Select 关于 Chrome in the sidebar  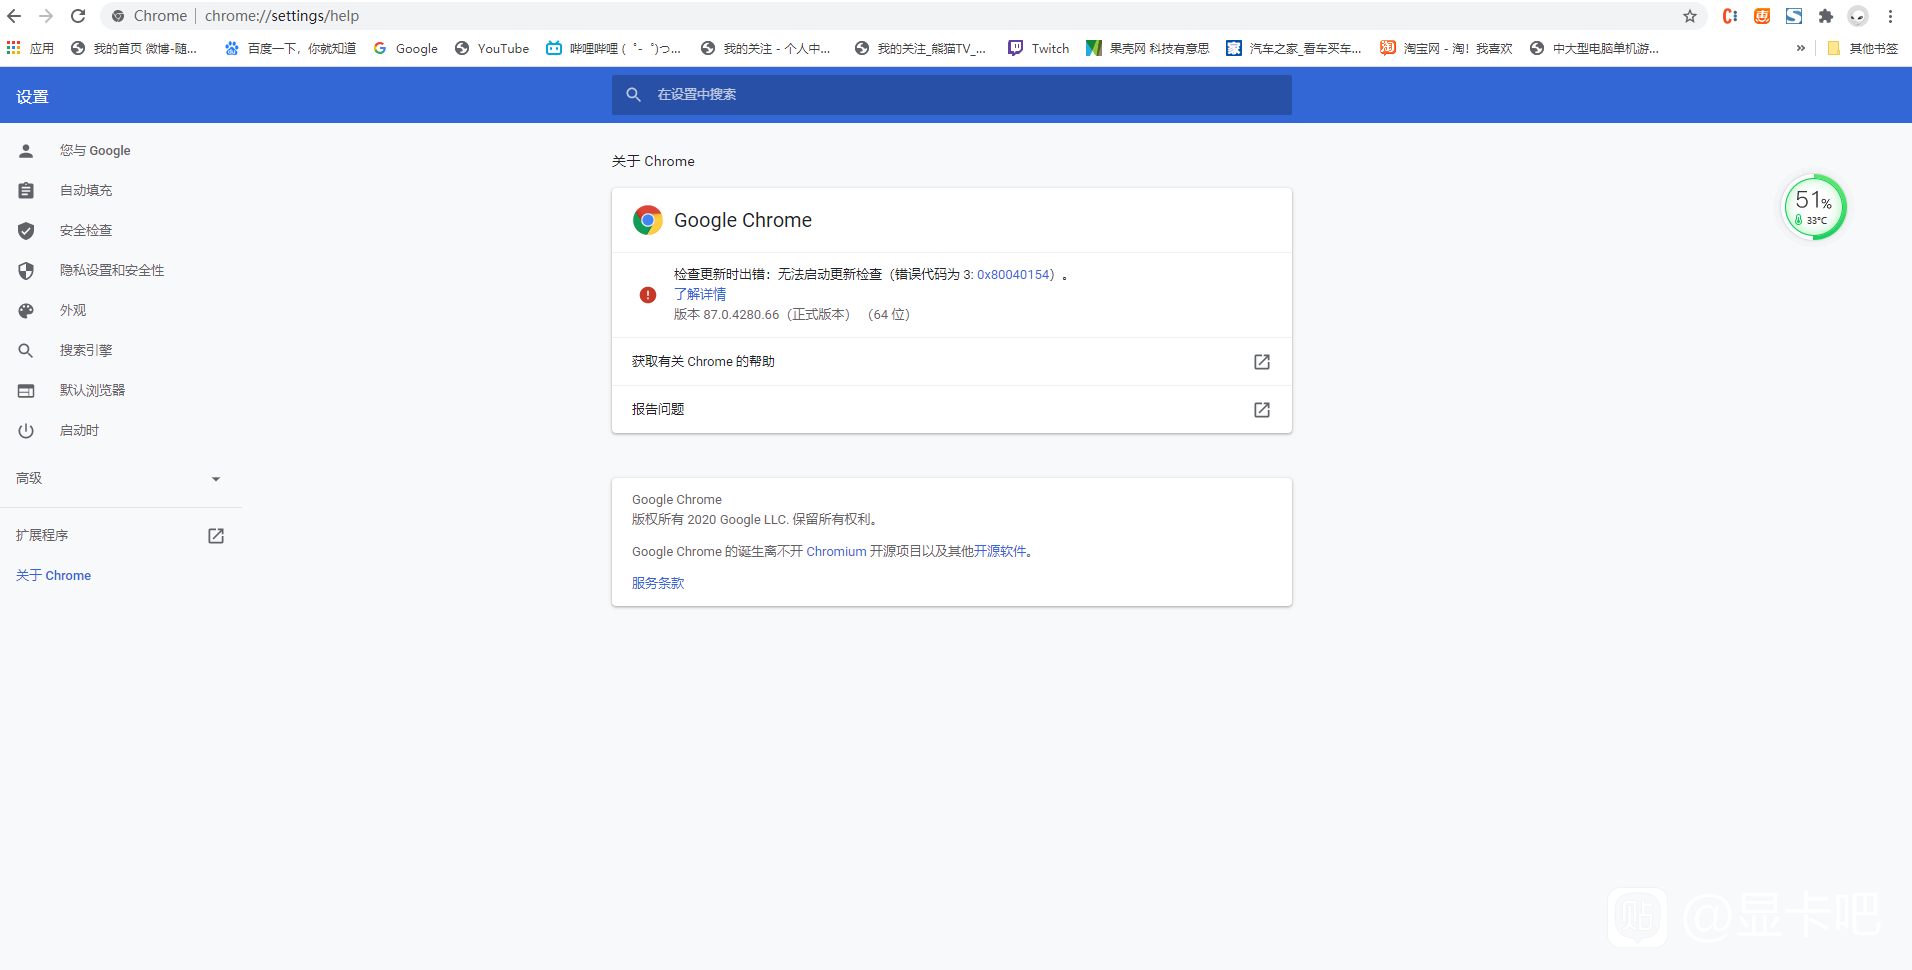coord(53,575)
